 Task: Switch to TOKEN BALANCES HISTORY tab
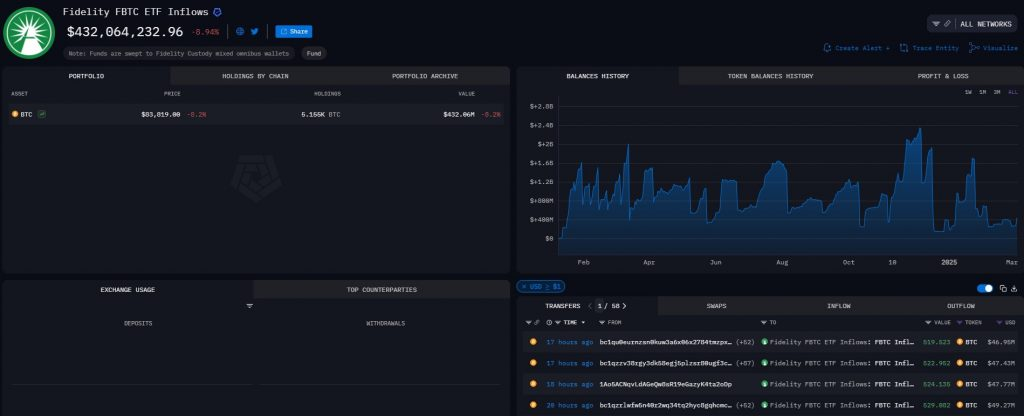[771, 76]
